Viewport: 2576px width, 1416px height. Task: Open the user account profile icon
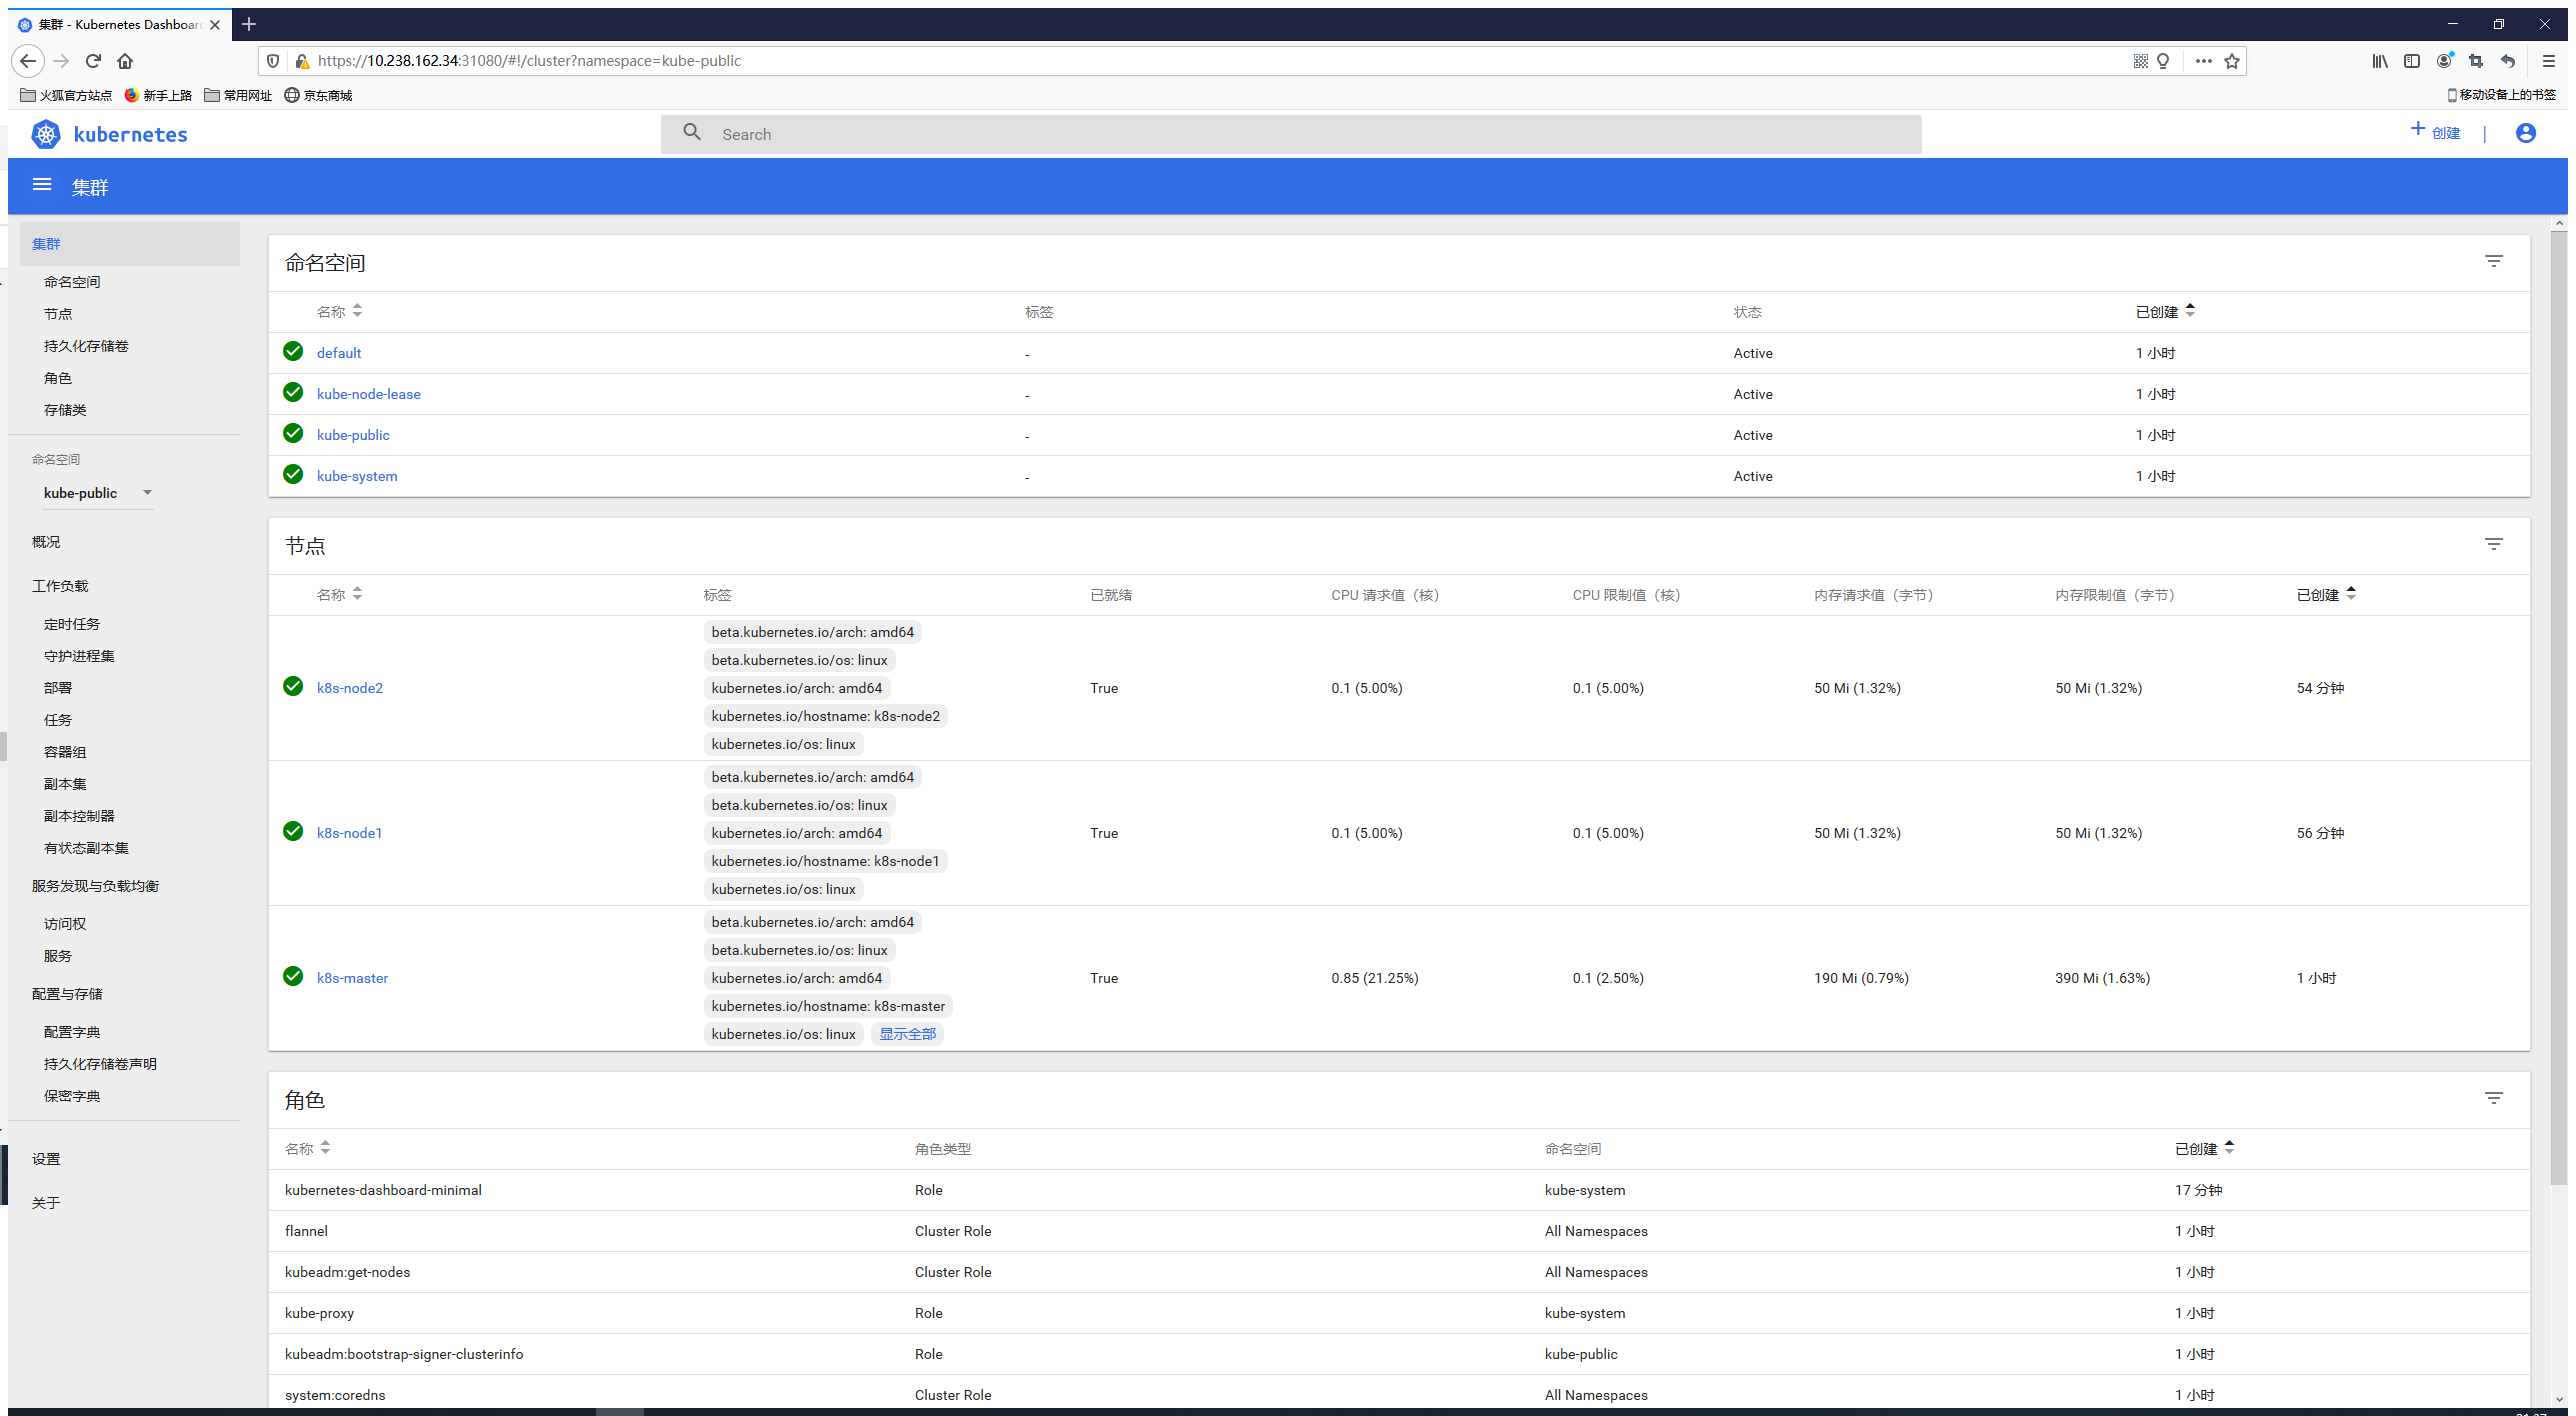(x=2525, y=133)
